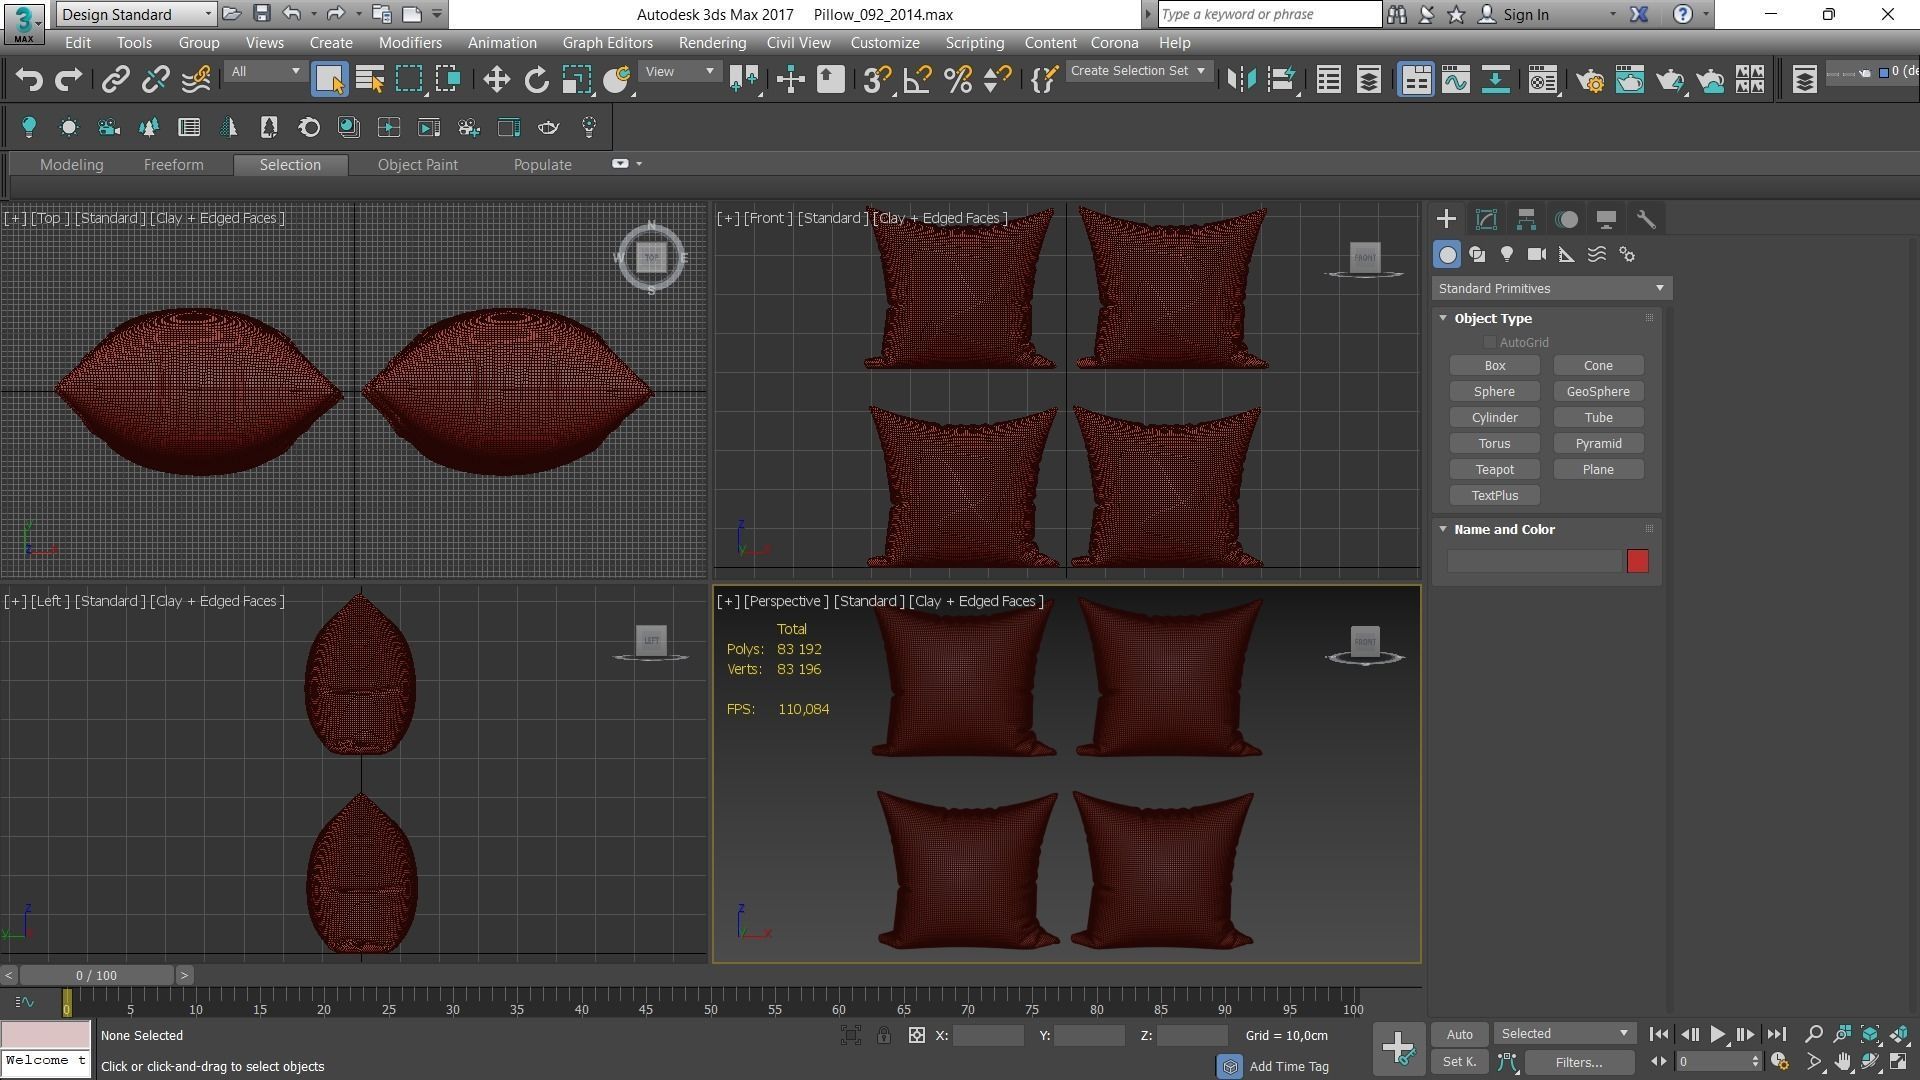The image size is (1920, 1080).
Task: Select the Cameras category icon
Action: pos(1537,255)
